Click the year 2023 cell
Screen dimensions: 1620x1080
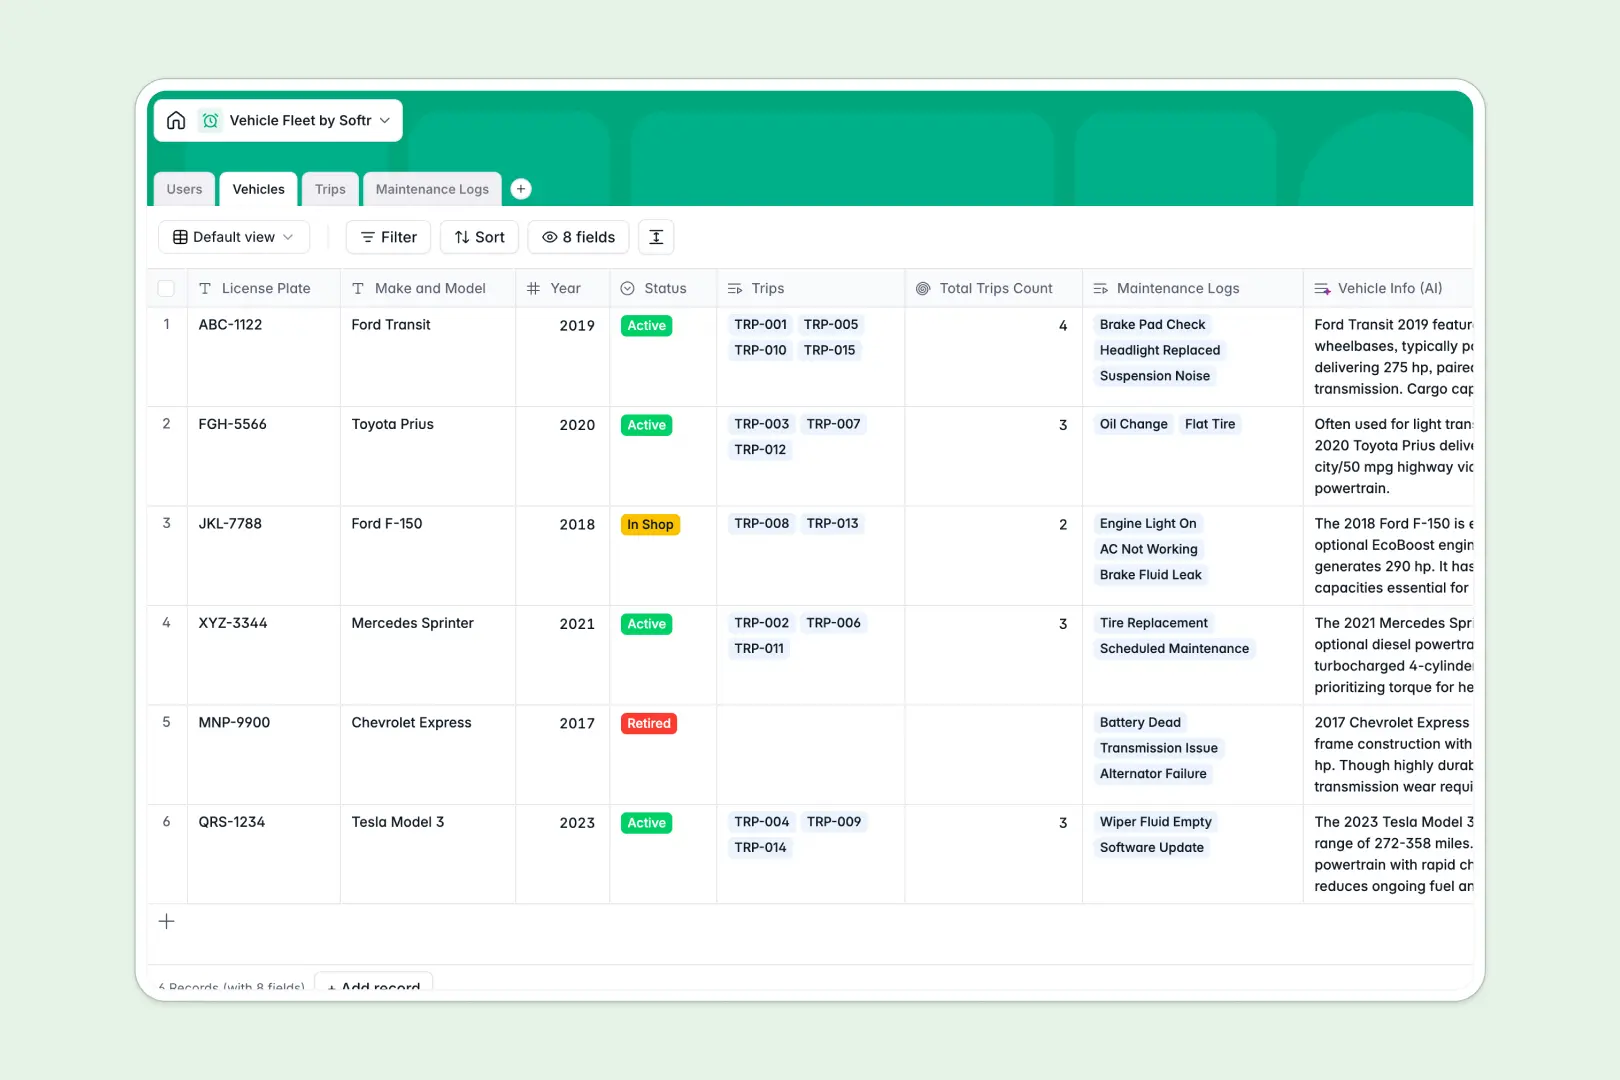(x=563, y=854)
